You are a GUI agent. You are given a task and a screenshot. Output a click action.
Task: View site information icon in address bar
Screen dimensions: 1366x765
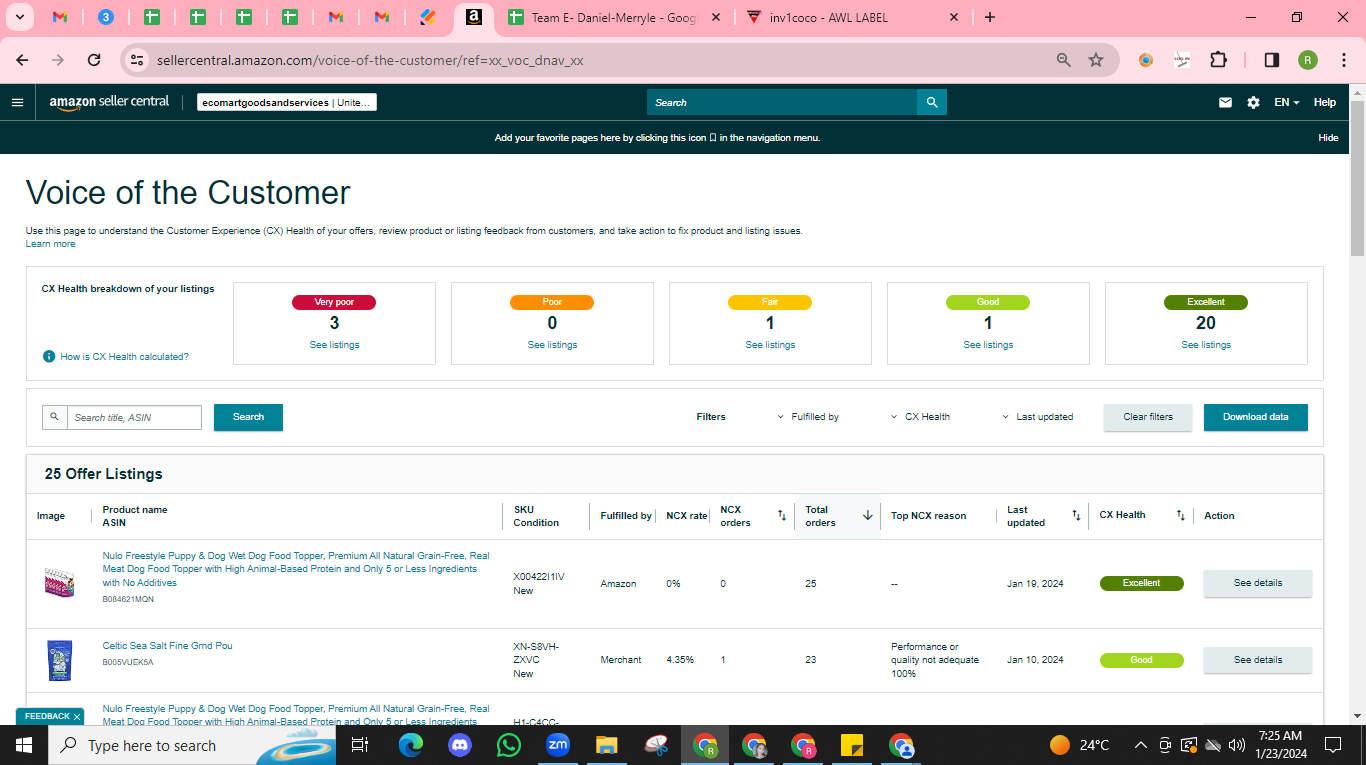[137, 60]
